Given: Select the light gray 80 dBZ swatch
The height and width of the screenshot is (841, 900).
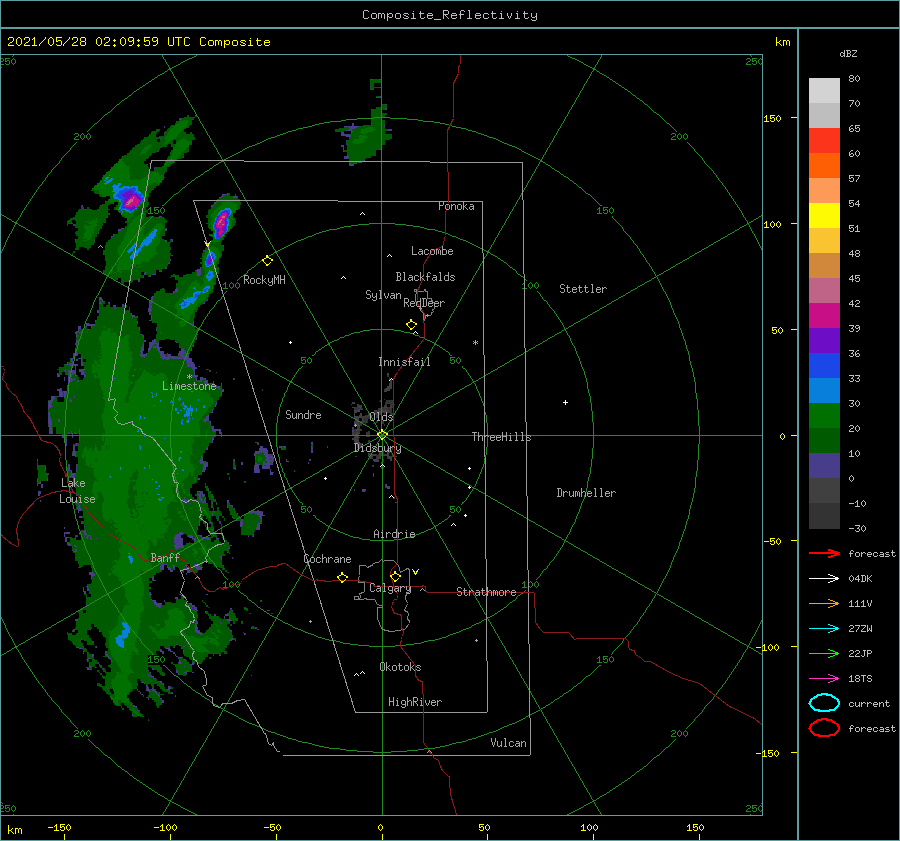Looking at the screenshot, I should (824, 90).
